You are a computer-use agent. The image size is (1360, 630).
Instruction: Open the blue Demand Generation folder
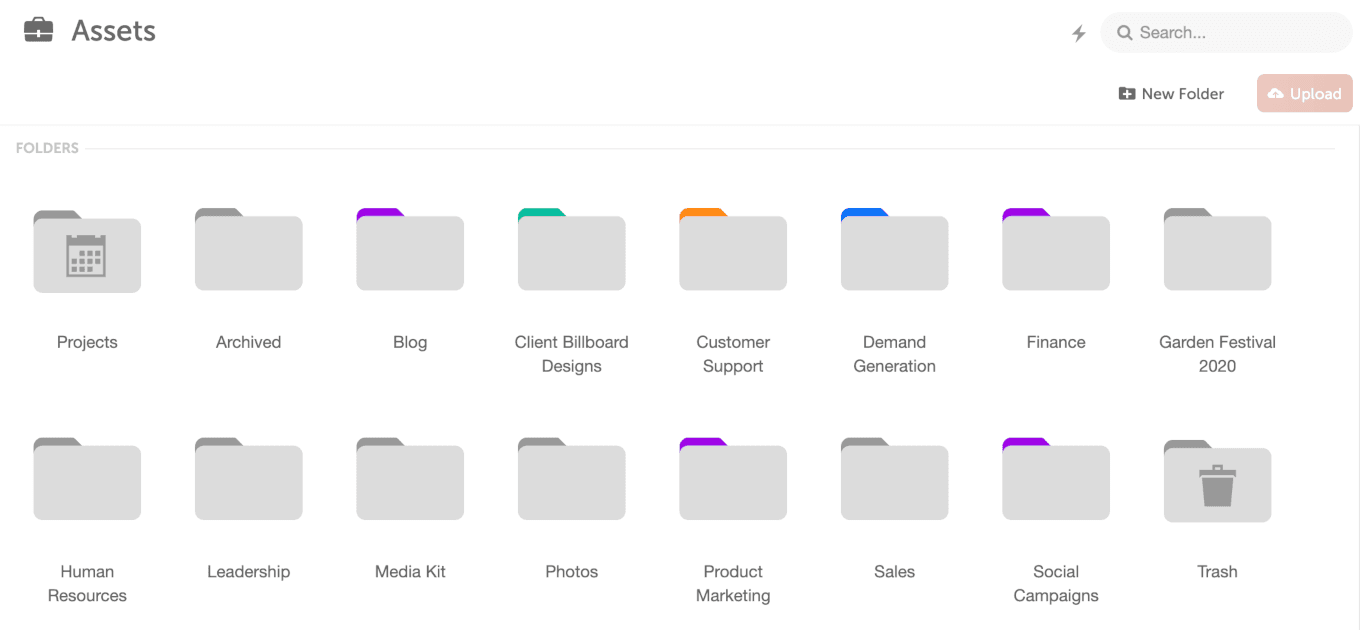[x=894, y=252]
